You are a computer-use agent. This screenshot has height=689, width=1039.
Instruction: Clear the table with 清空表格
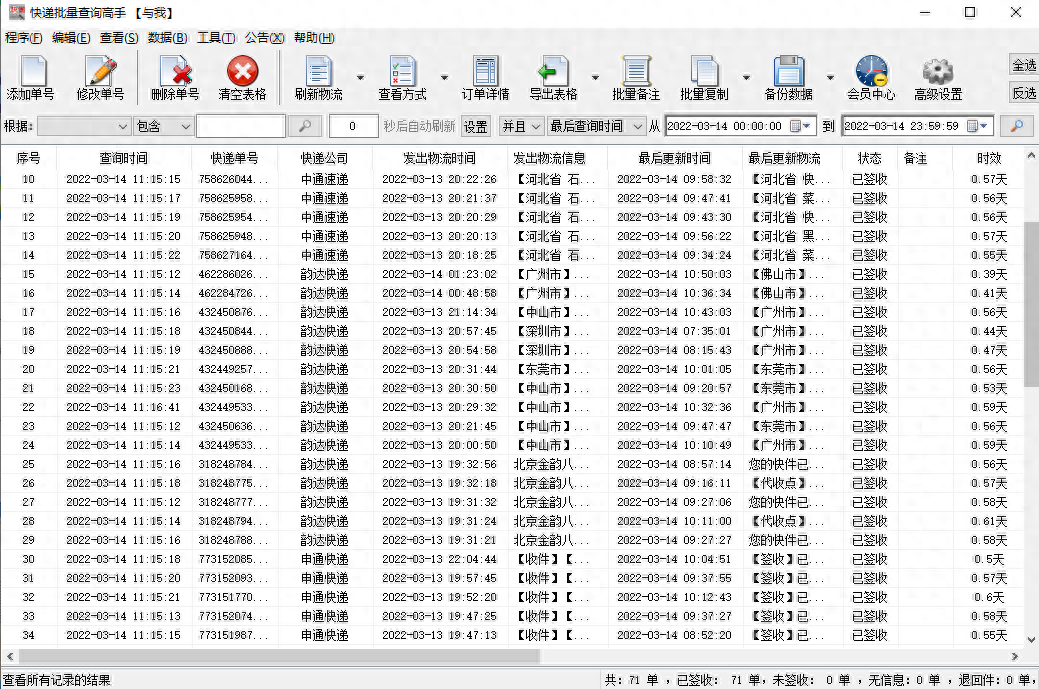tap(242, 73)
